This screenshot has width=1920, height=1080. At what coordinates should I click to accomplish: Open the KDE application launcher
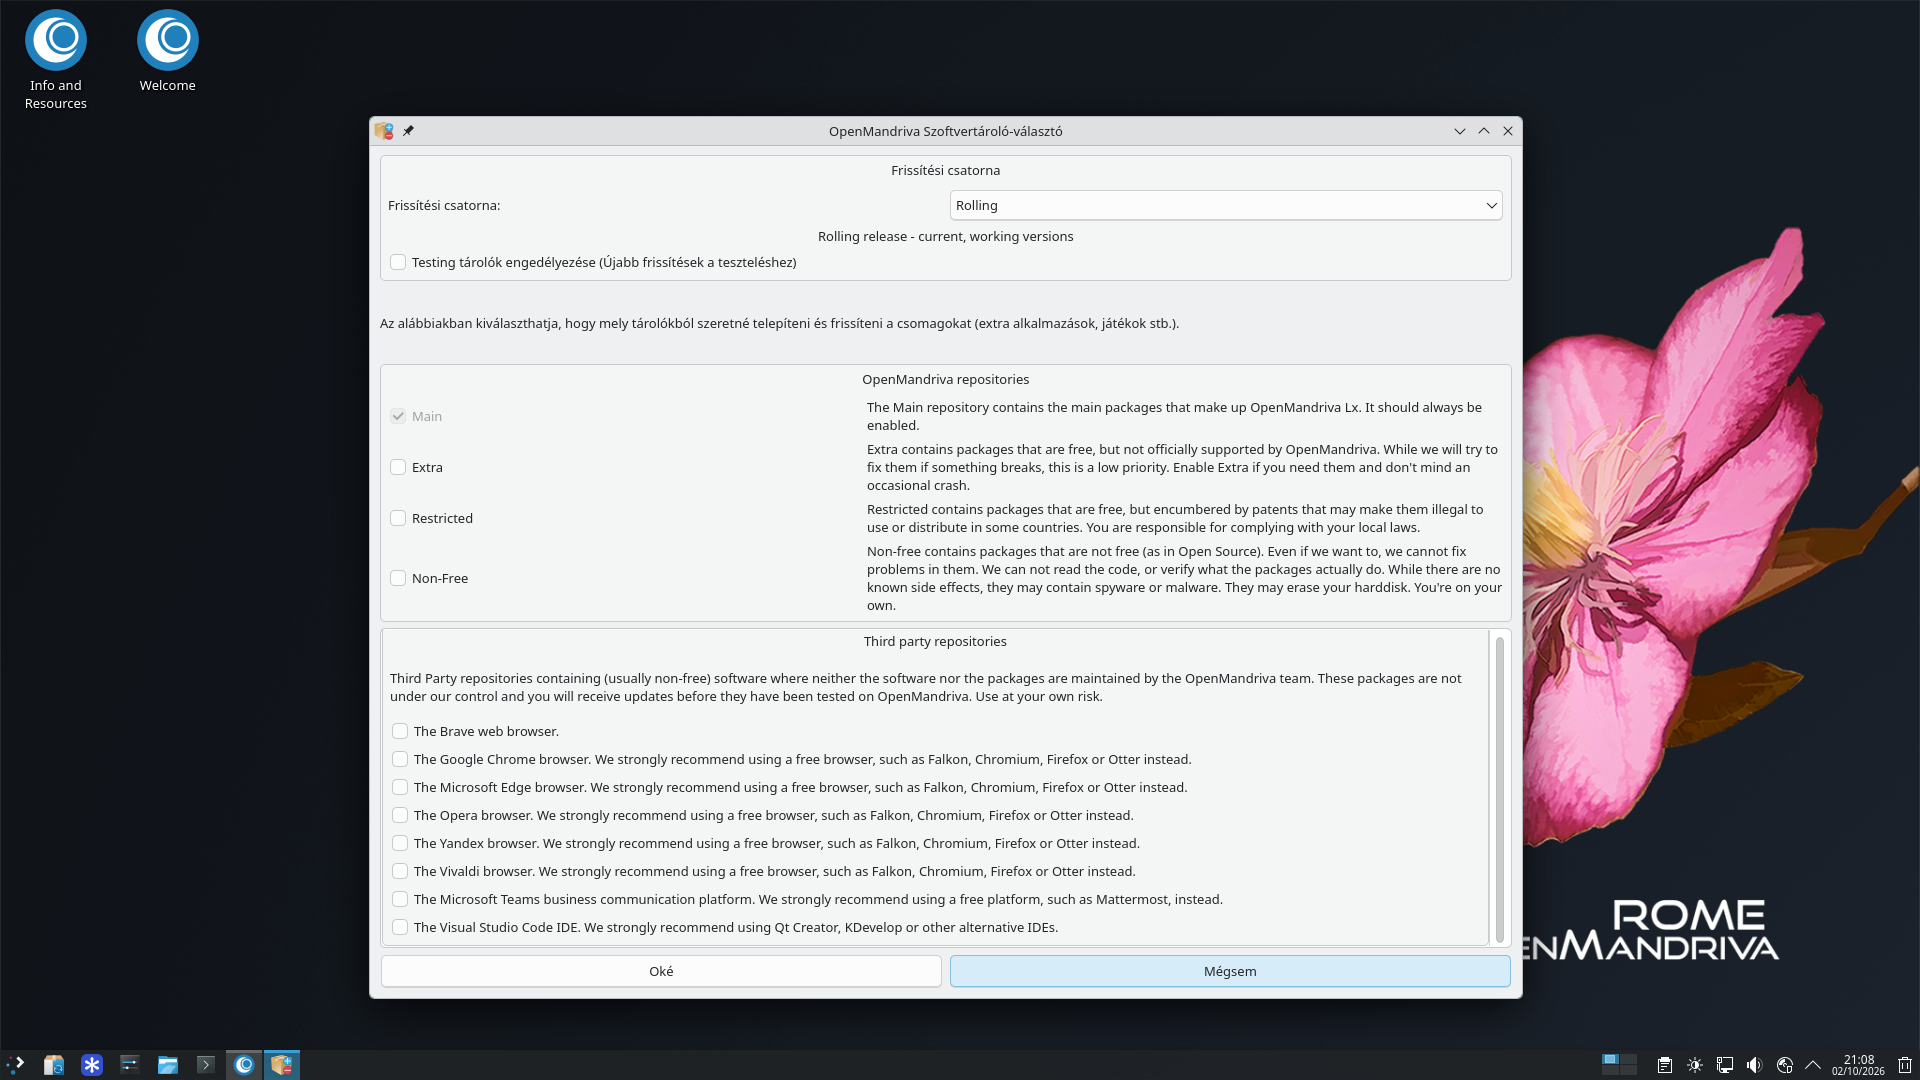(15, 1065)
